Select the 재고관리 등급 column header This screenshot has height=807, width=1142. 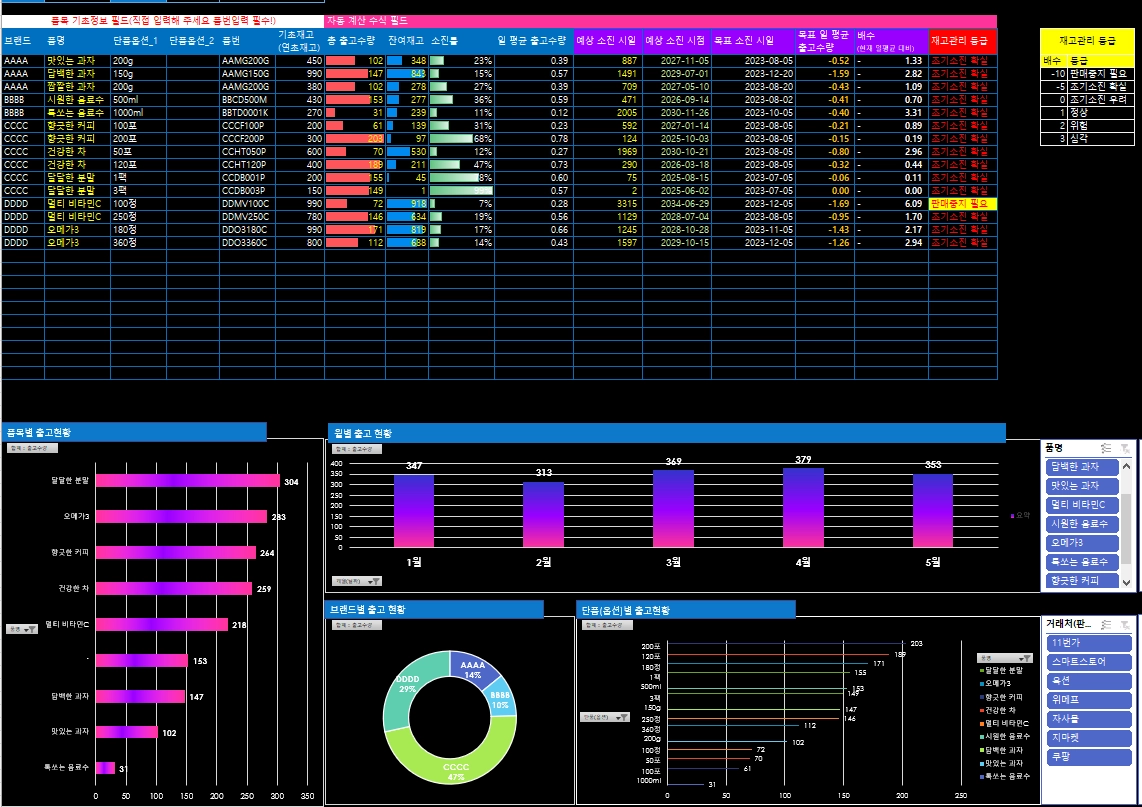click(963, 41)
